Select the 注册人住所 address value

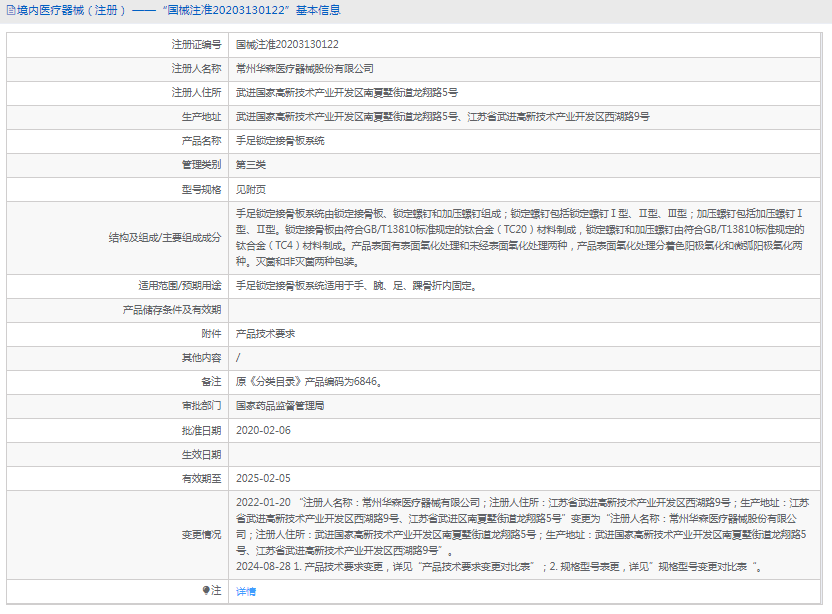[x=346, y=92]
